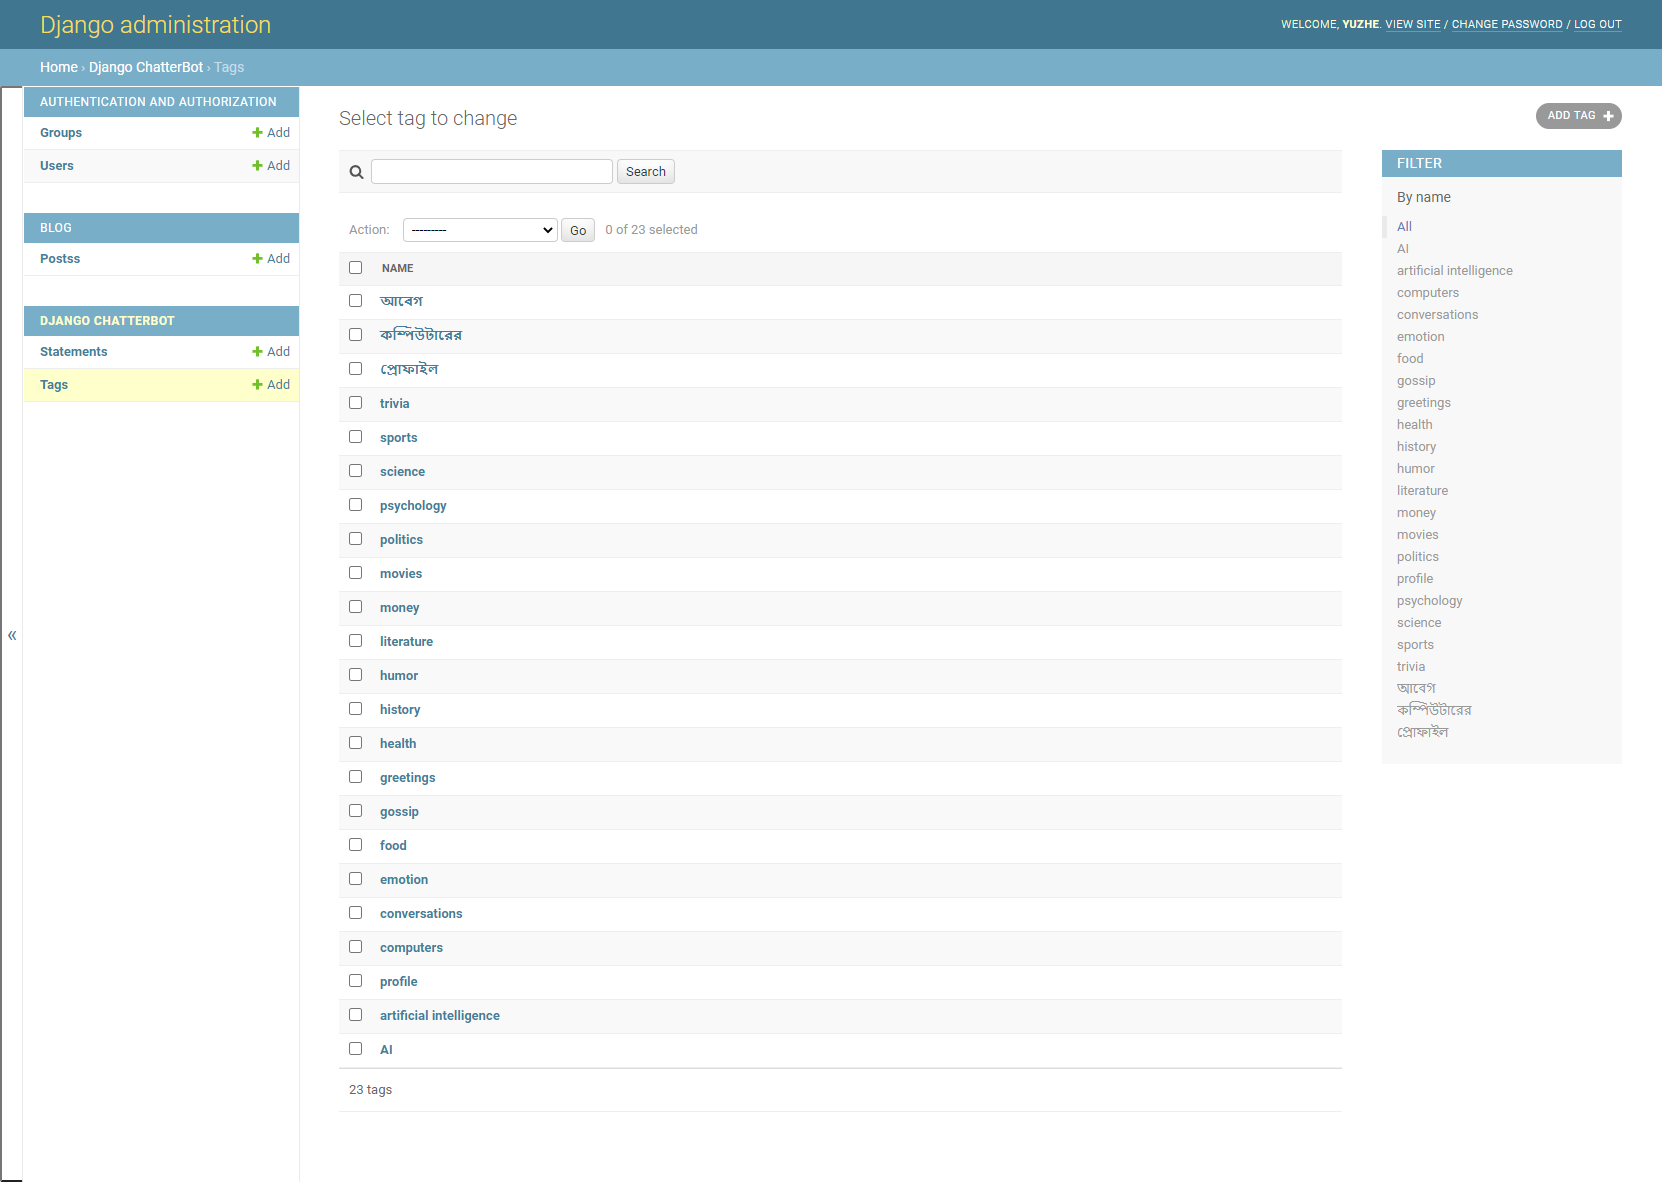The width and height of the screenshot is (1662, 1182).
Task: Open the history tag entry
Action: (x=400, y=710)
